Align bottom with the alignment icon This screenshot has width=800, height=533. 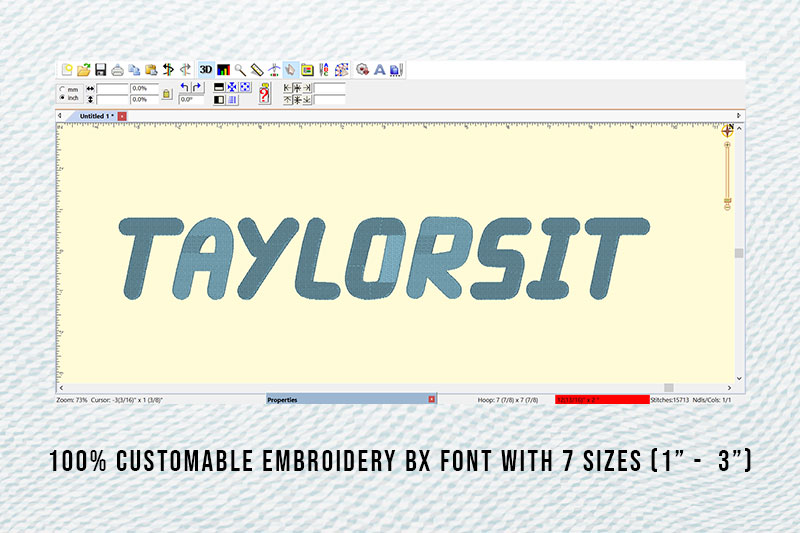coord(307,100)
